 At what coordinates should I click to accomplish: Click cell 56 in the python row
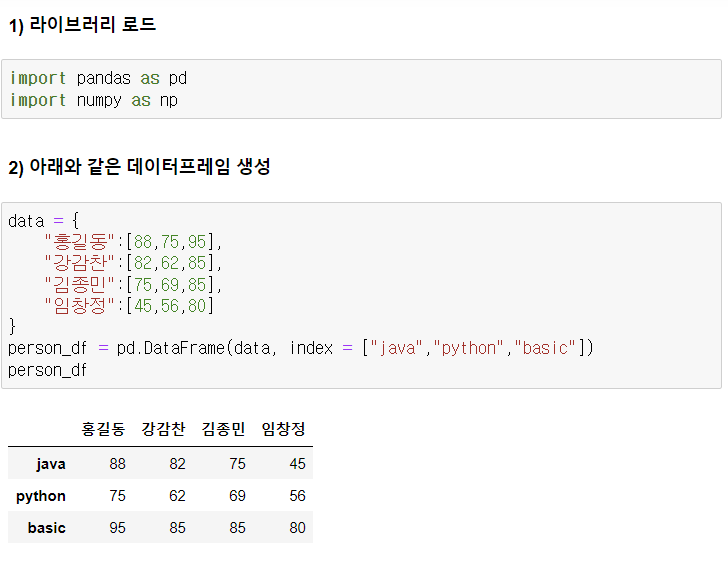298,495
